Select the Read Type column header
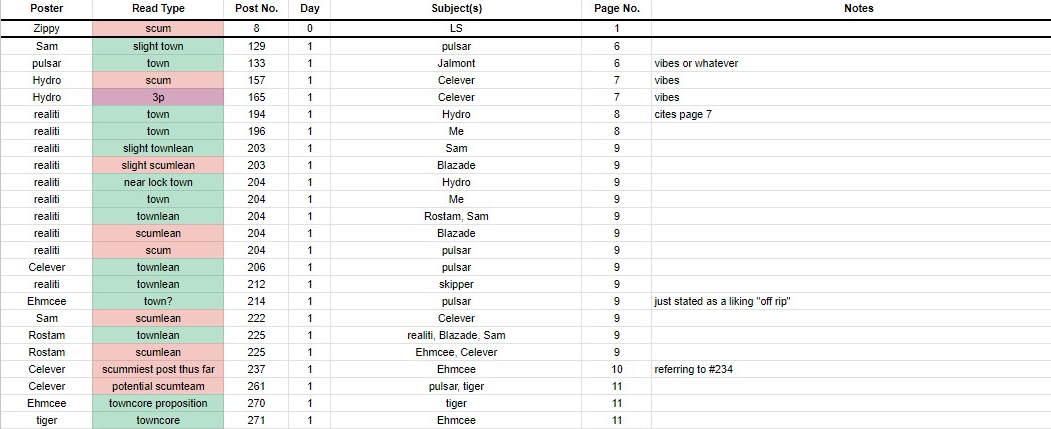Screen dimensions: 1051x429 pos(158,8)
